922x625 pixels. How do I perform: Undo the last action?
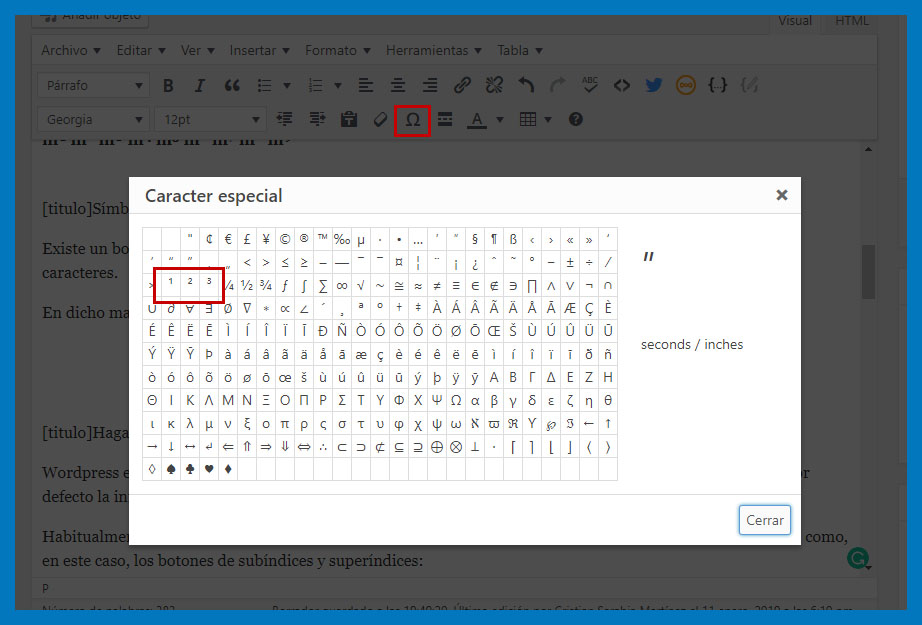tap(526, 86)
